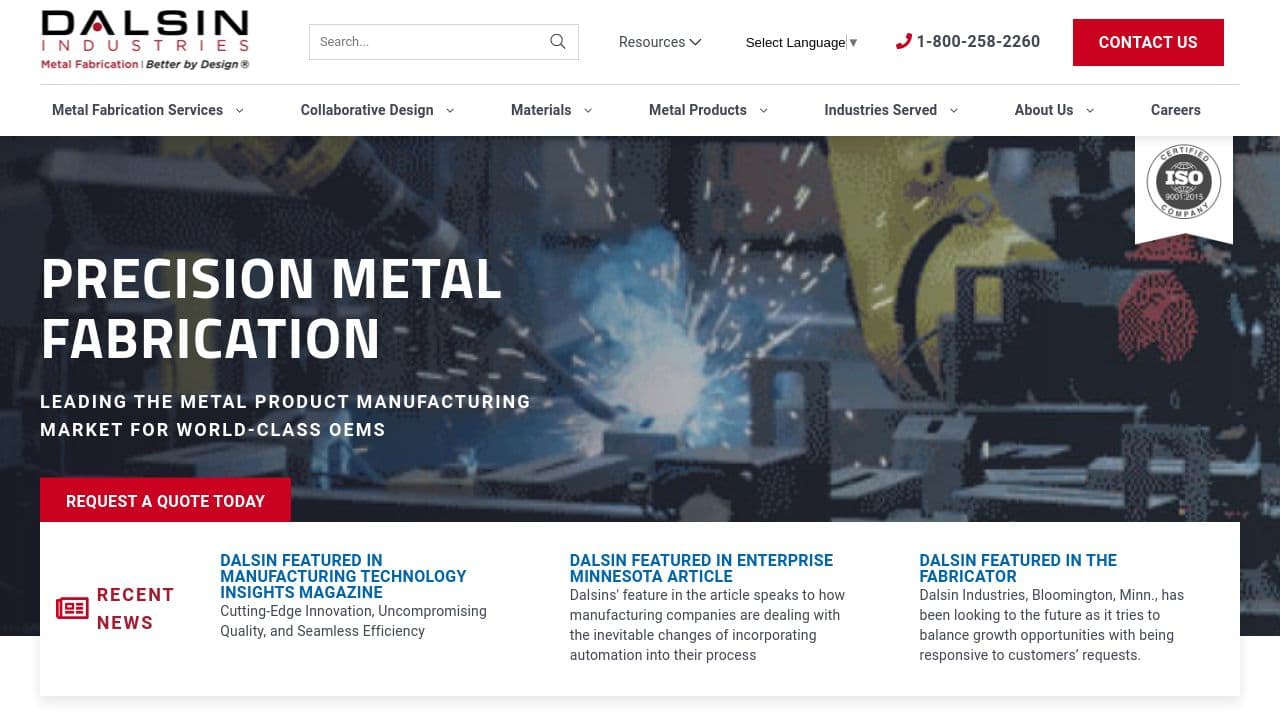Click the Recent News newspaper icon
Screen dimensions: 1280x720
[72, 608]
